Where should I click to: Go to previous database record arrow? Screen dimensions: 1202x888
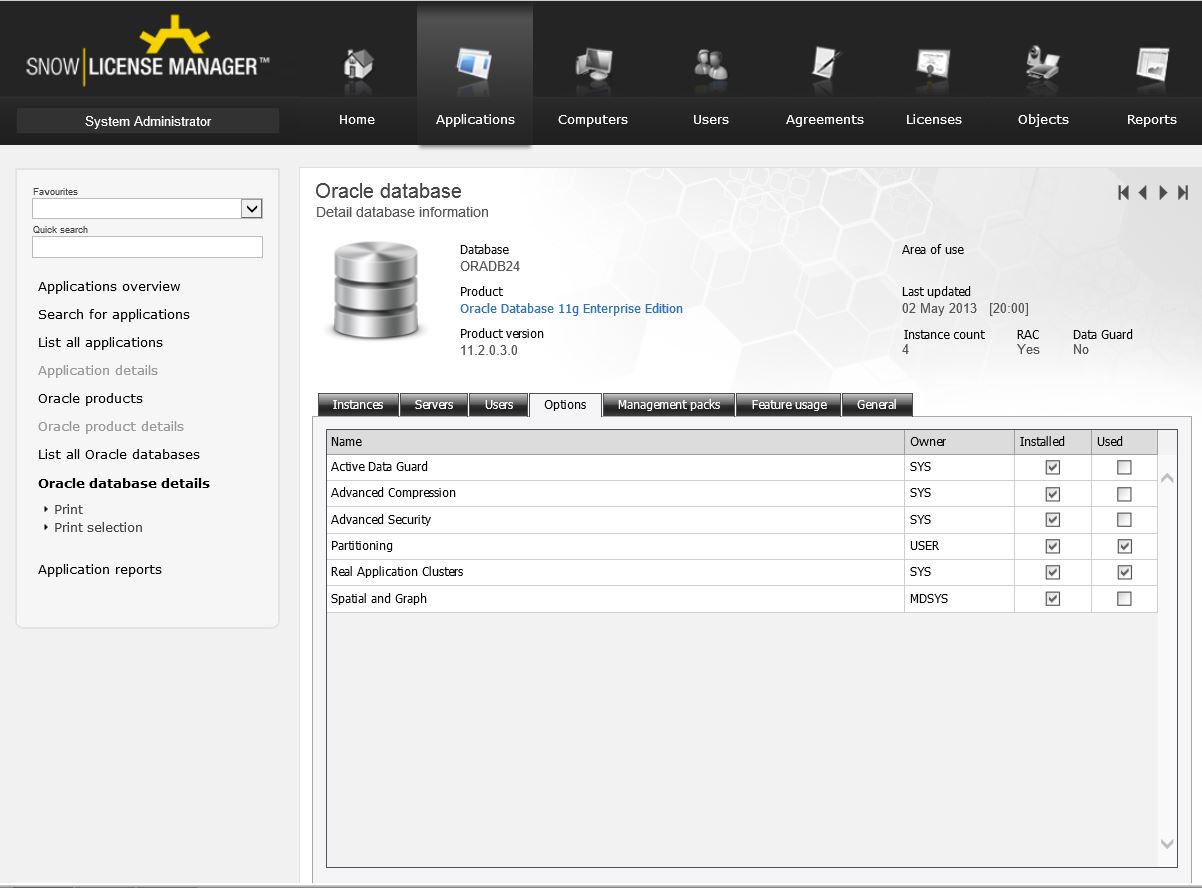click(1143, 193)
